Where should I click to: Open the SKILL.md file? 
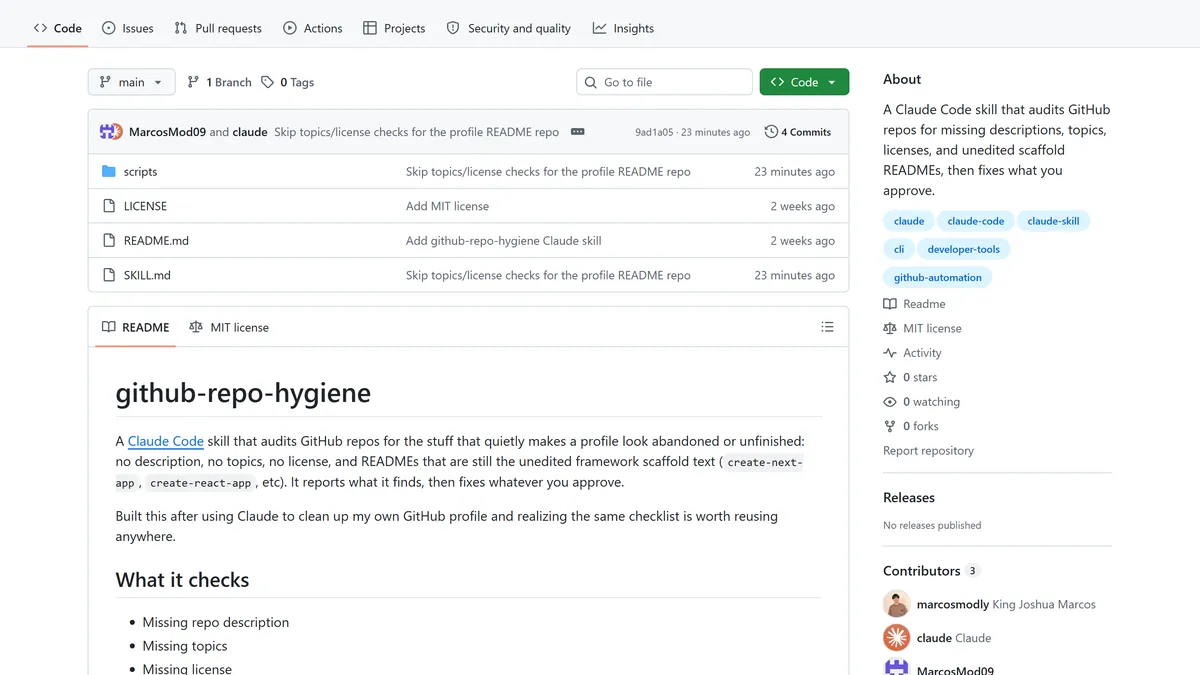(x=147, y=275)
